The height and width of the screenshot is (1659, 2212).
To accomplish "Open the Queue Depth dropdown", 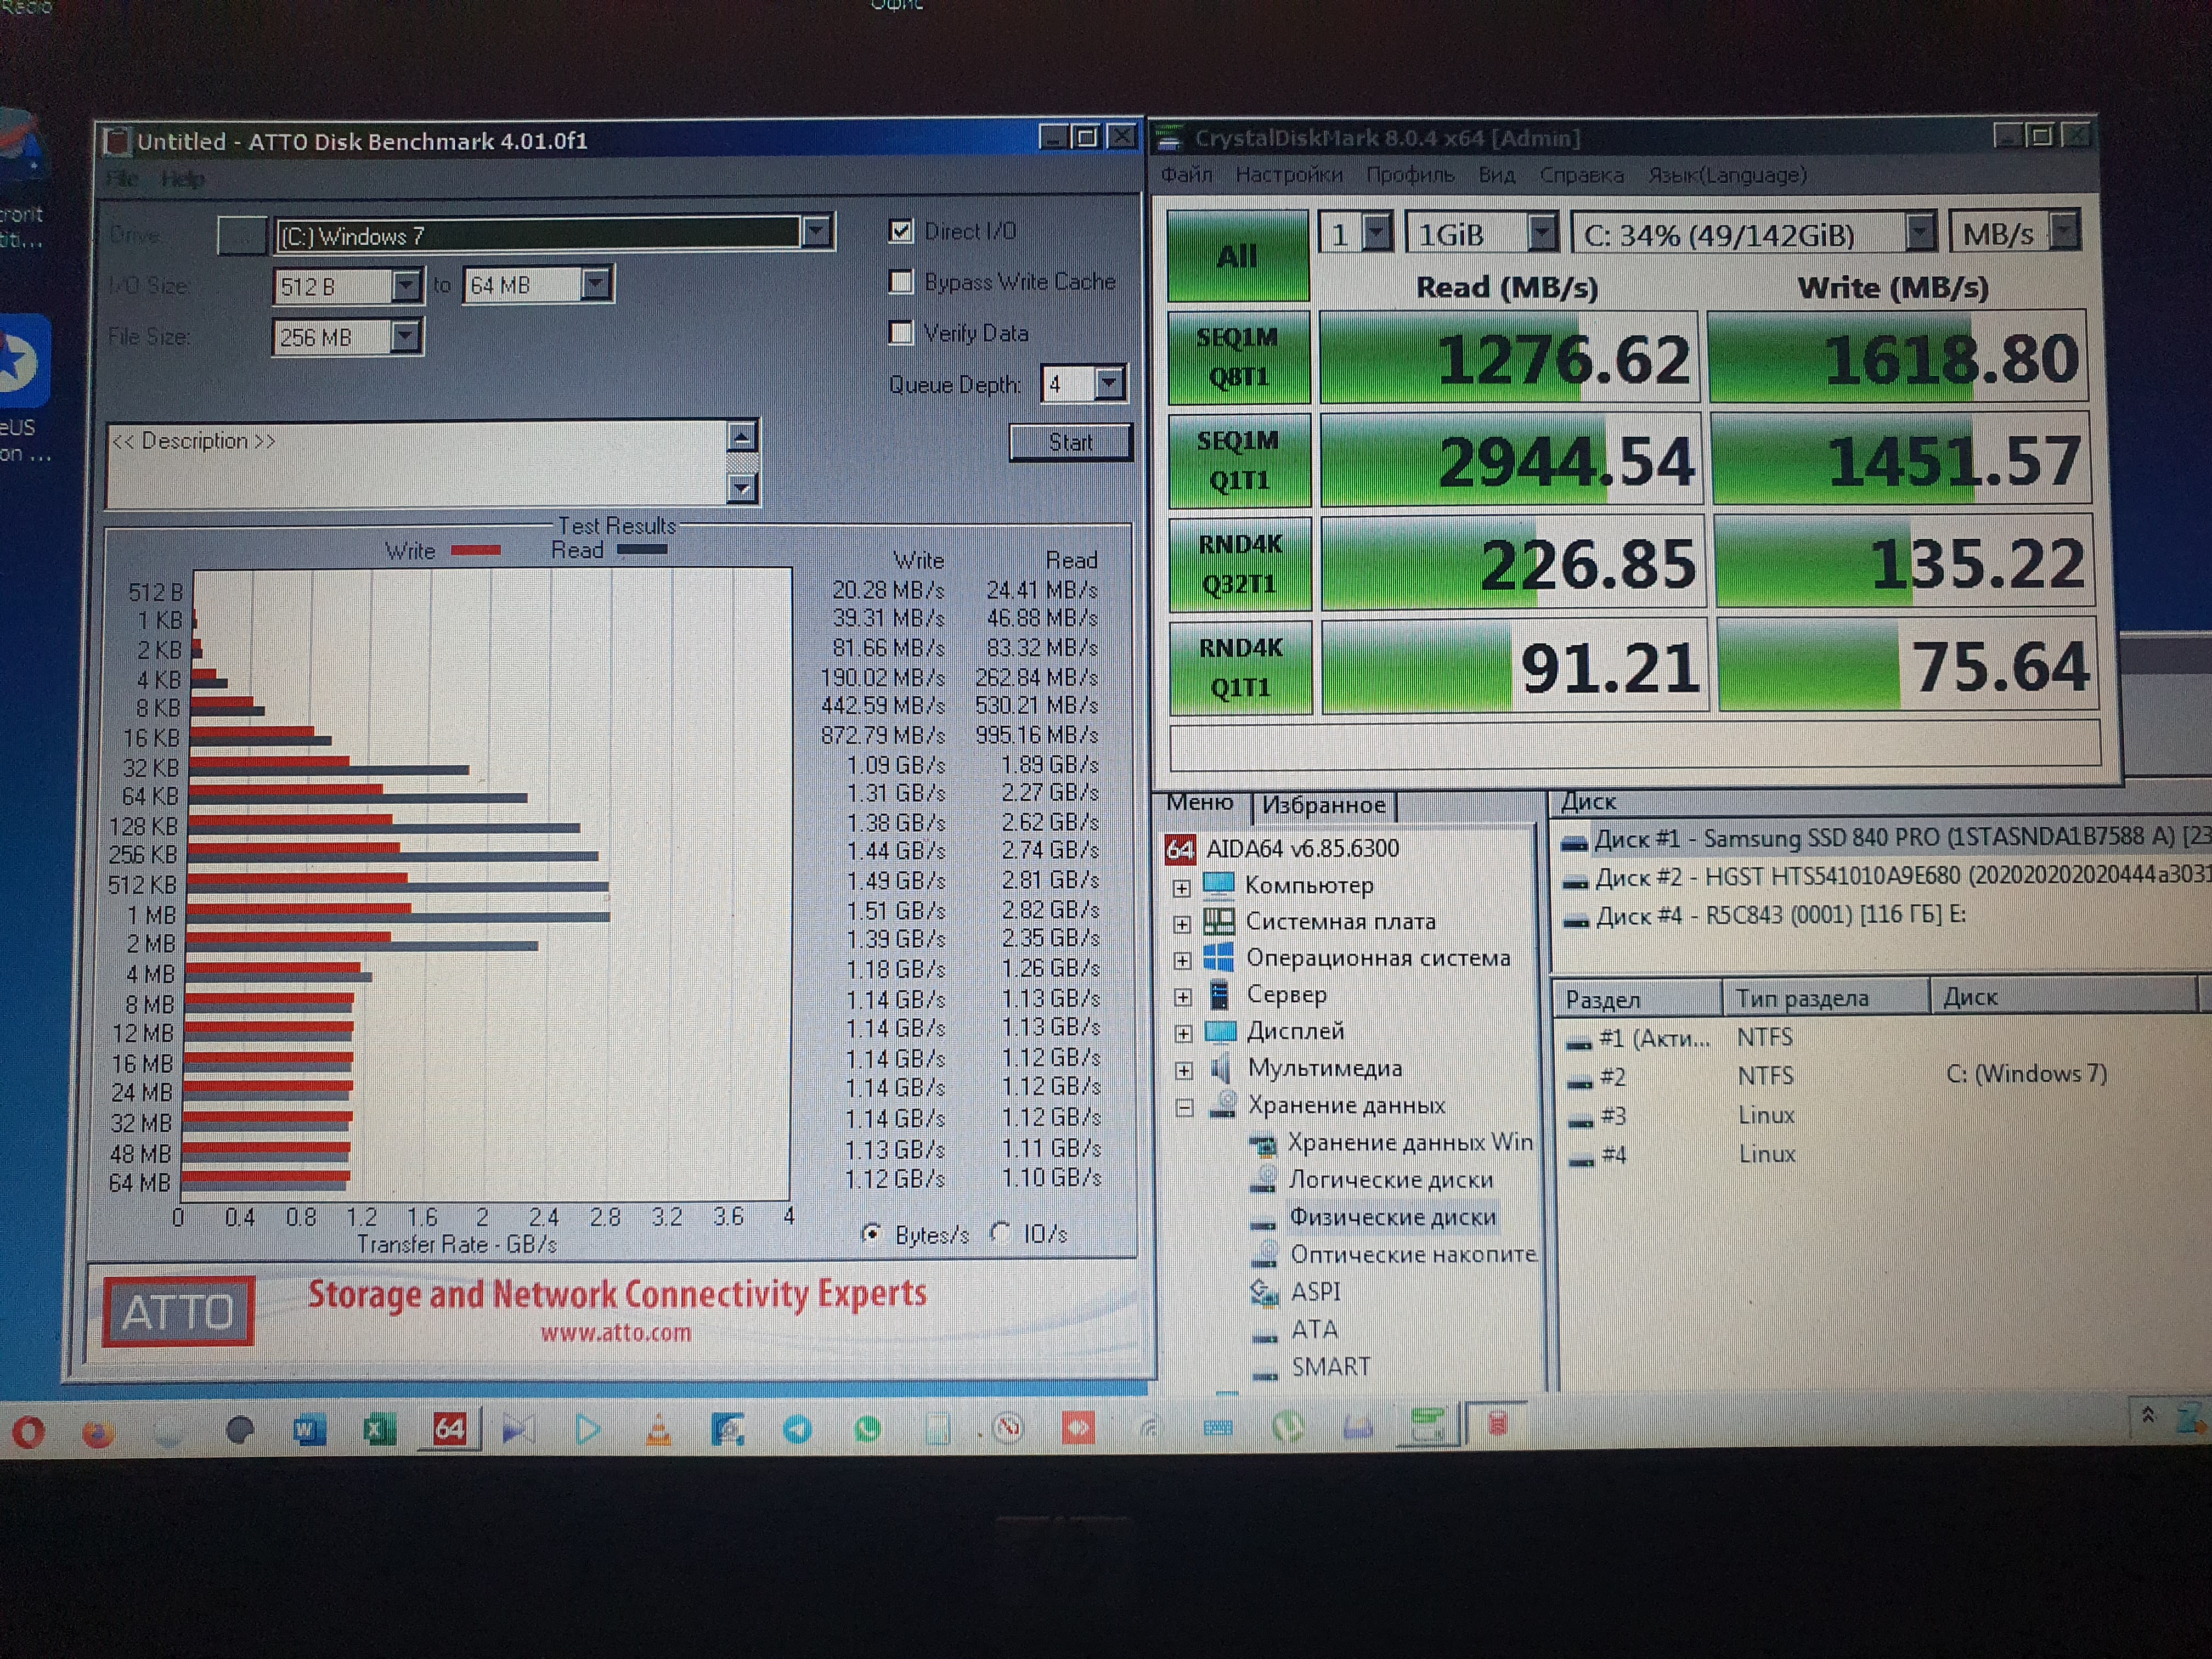I will [1108, 383].
